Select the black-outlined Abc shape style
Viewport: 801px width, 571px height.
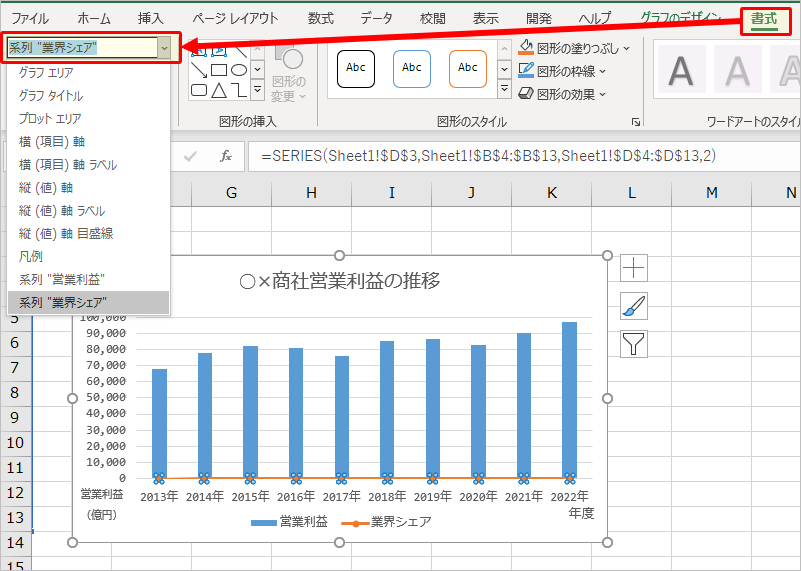355,68
